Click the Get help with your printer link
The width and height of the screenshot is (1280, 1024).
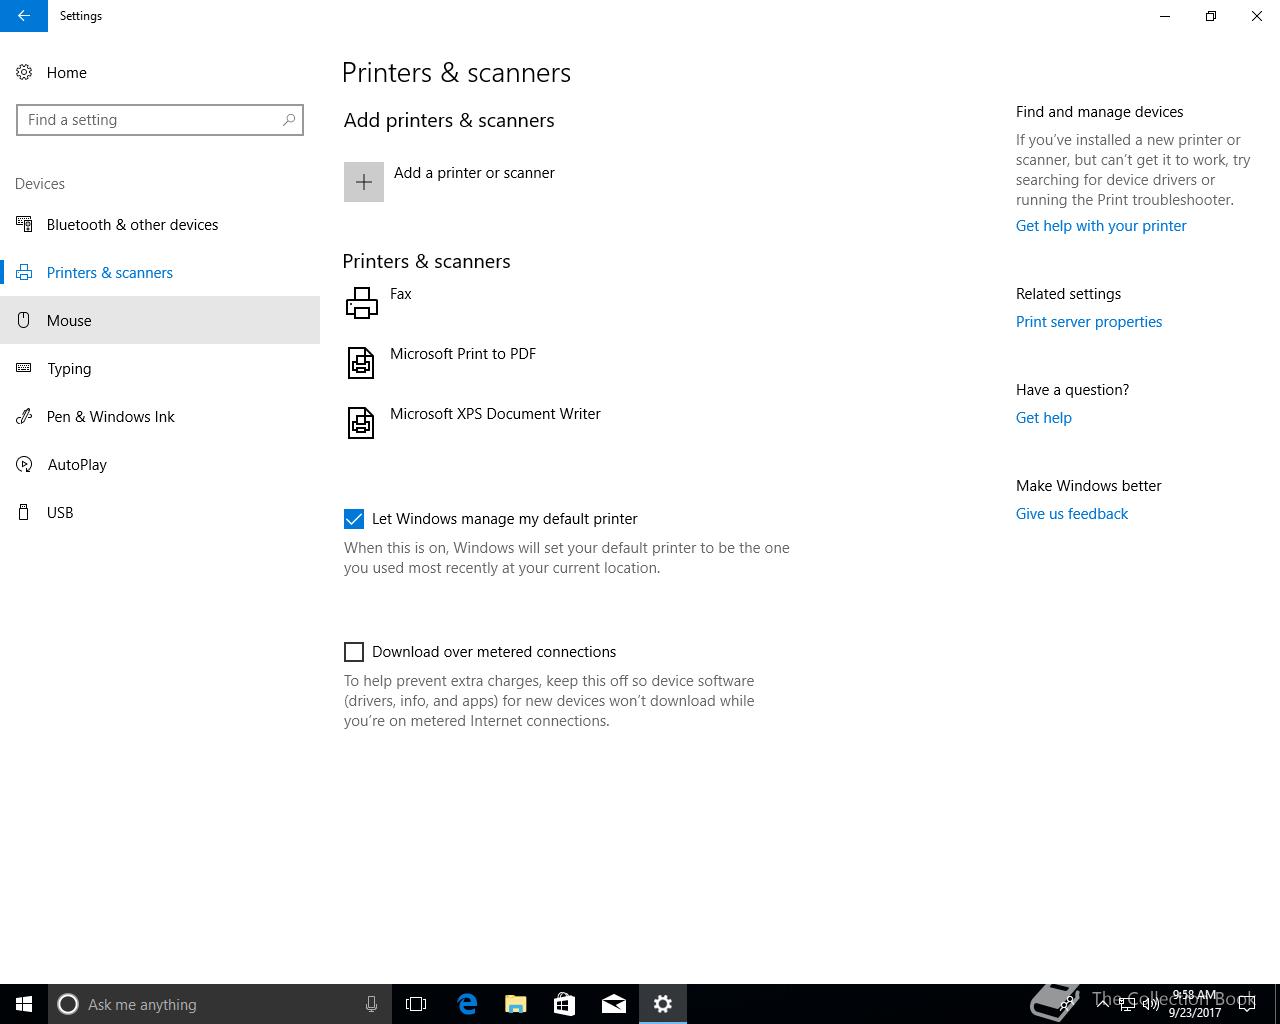click(x=1101, y=226)
